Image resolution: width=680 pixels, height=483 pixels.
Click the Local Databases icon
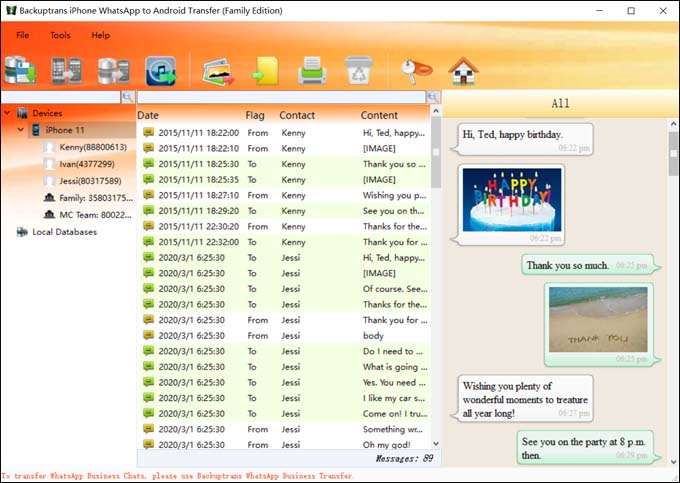(22, 232)
